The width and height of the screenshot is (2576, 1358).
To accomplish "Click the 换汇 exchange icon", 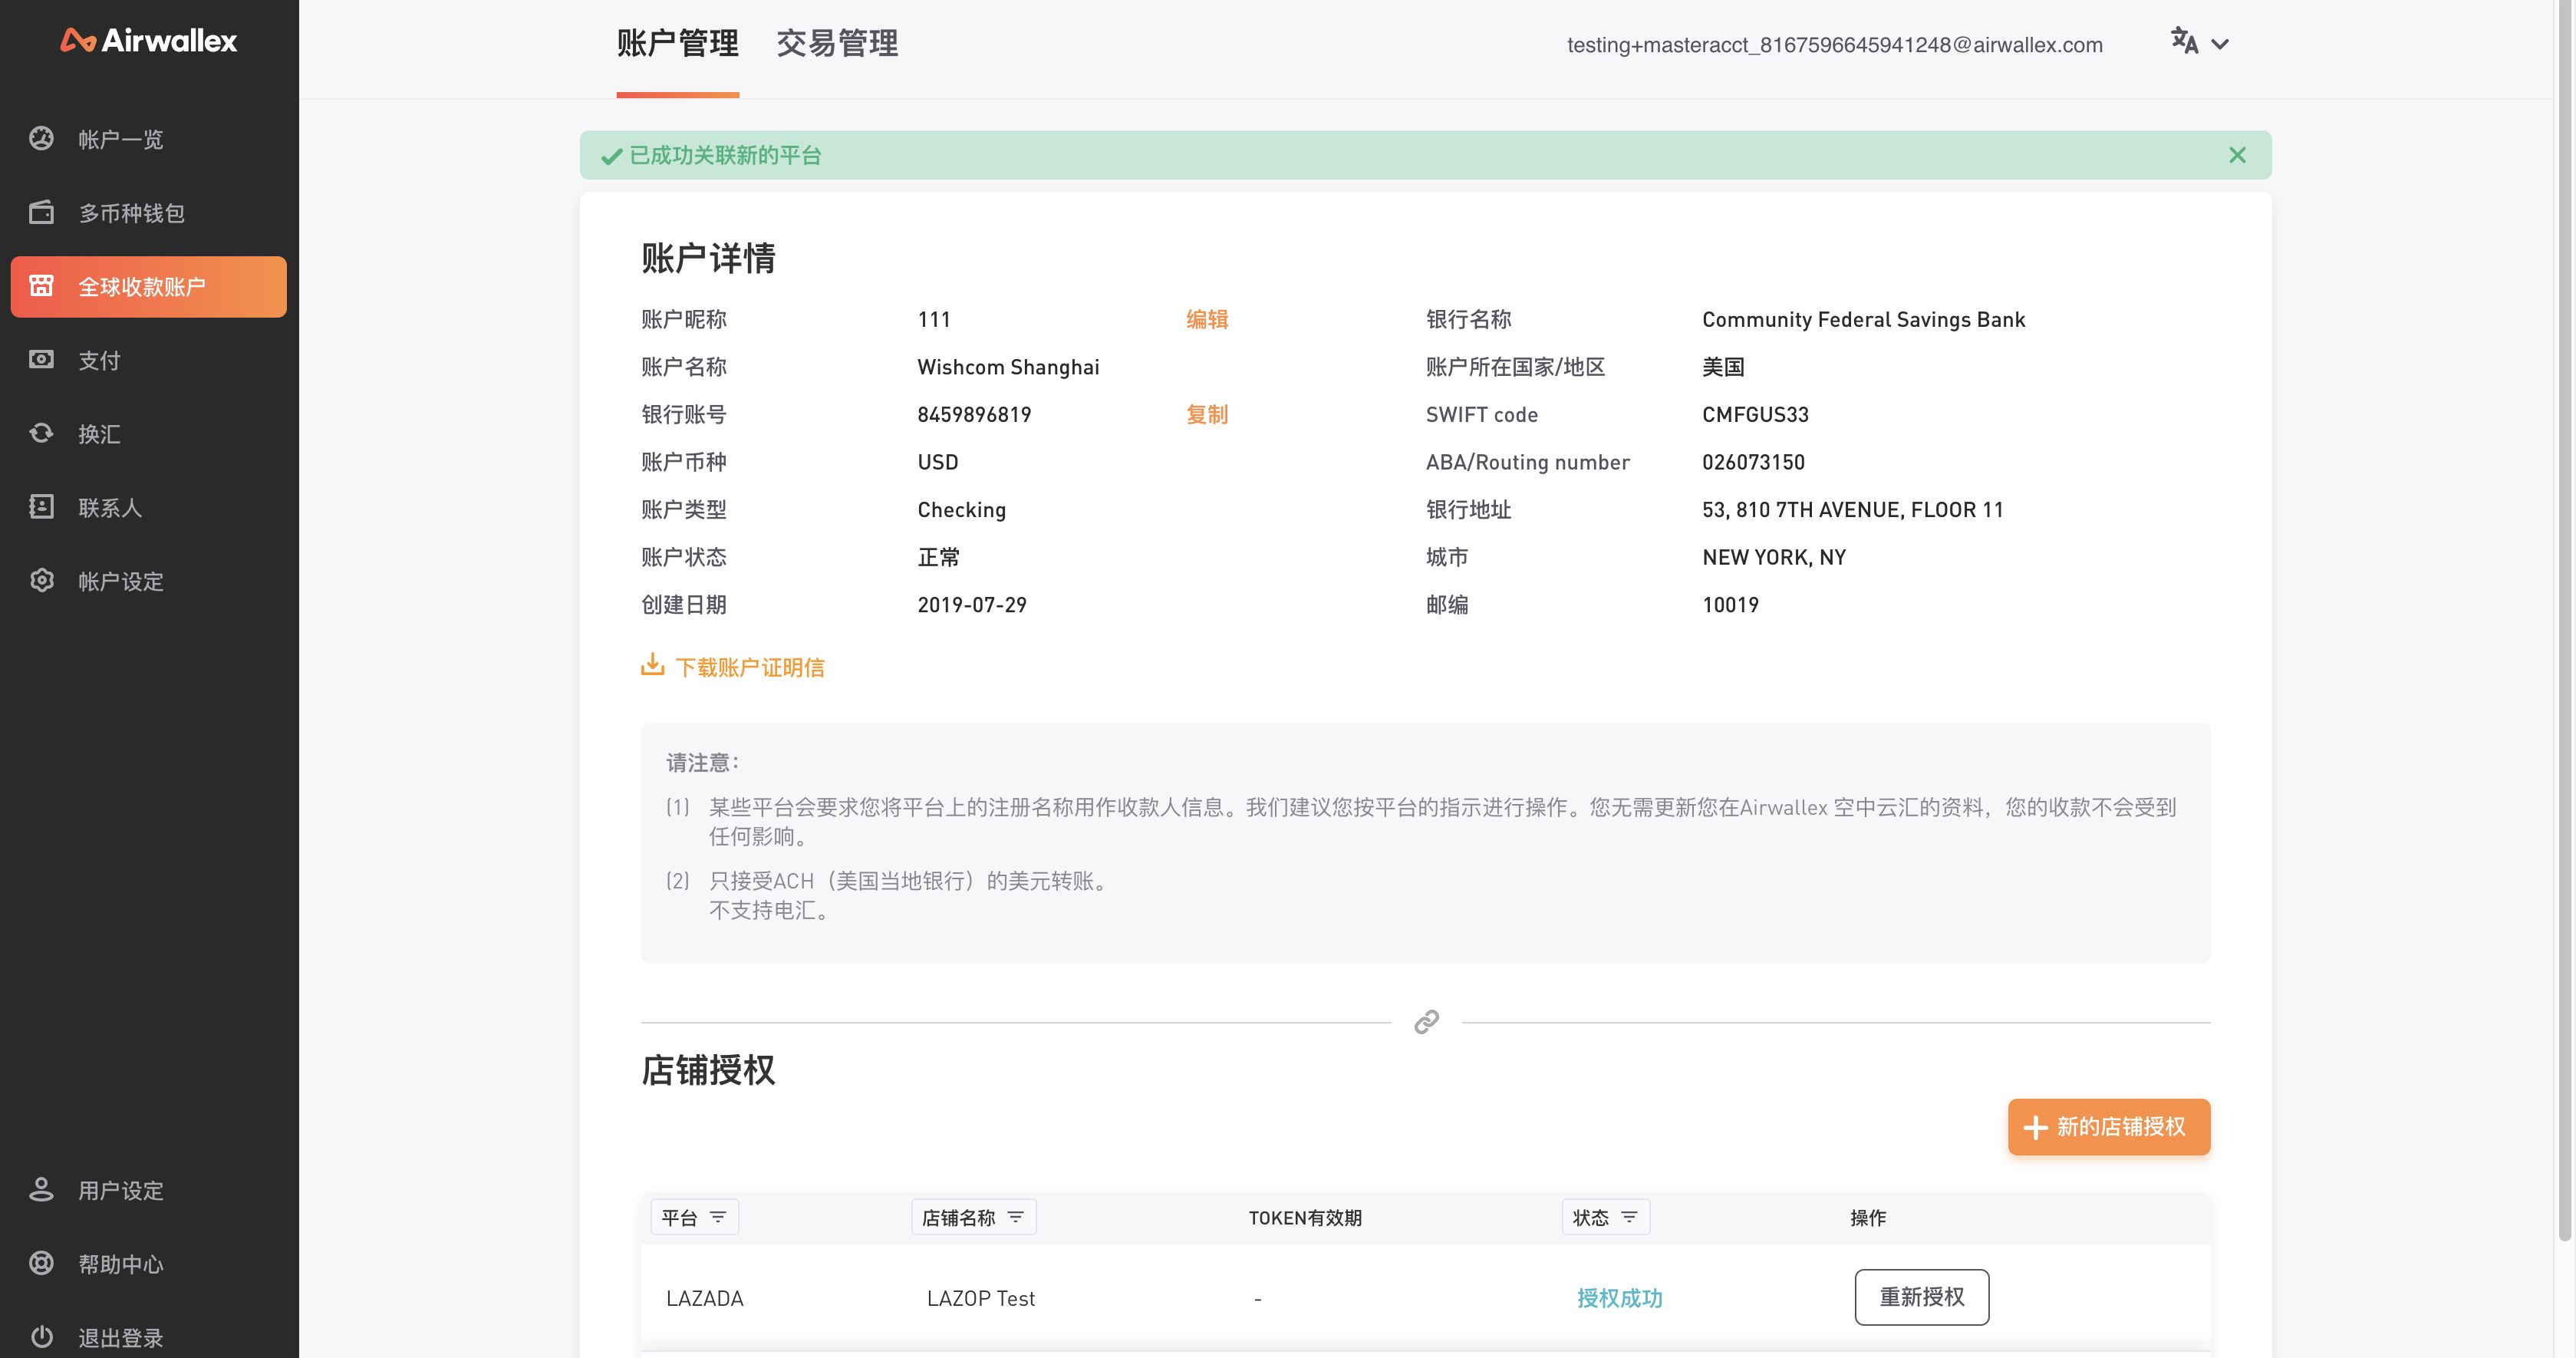I will coord(41,433).
